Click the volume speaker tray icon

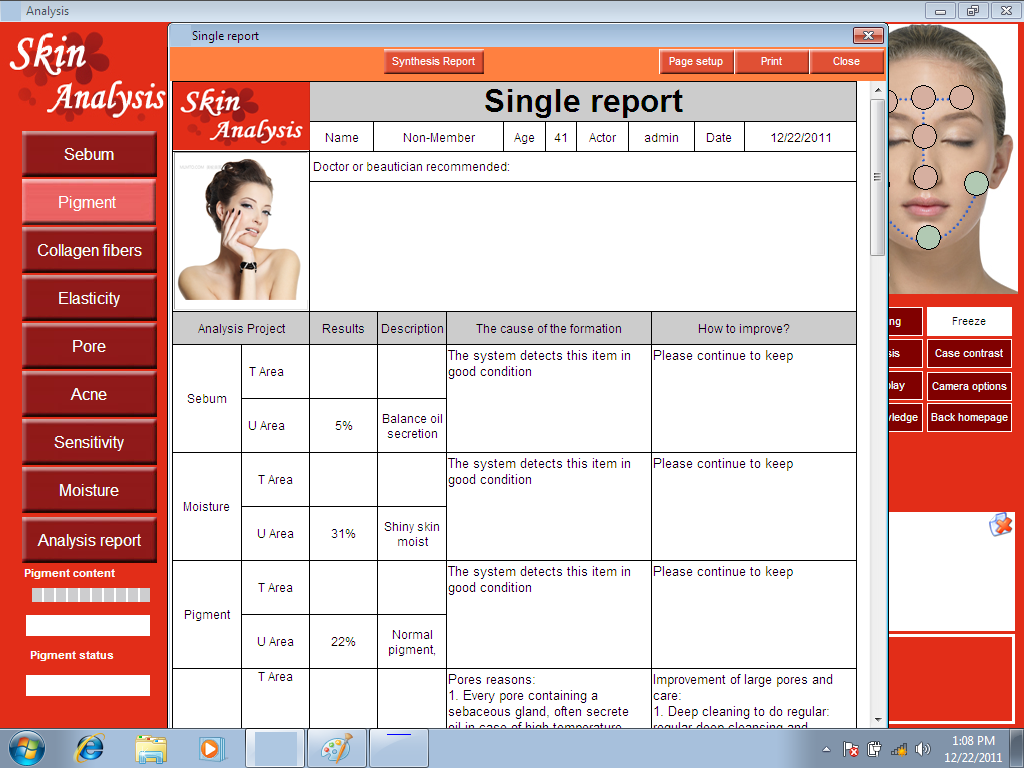[x=922, y=749]
